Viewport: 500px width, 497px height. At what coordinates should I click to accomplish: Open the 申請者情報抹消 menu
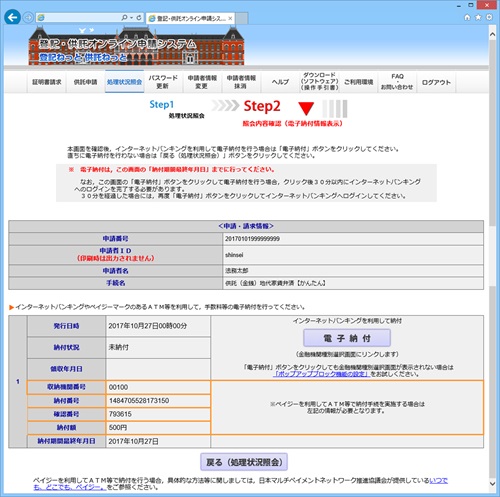pos(241,82)
